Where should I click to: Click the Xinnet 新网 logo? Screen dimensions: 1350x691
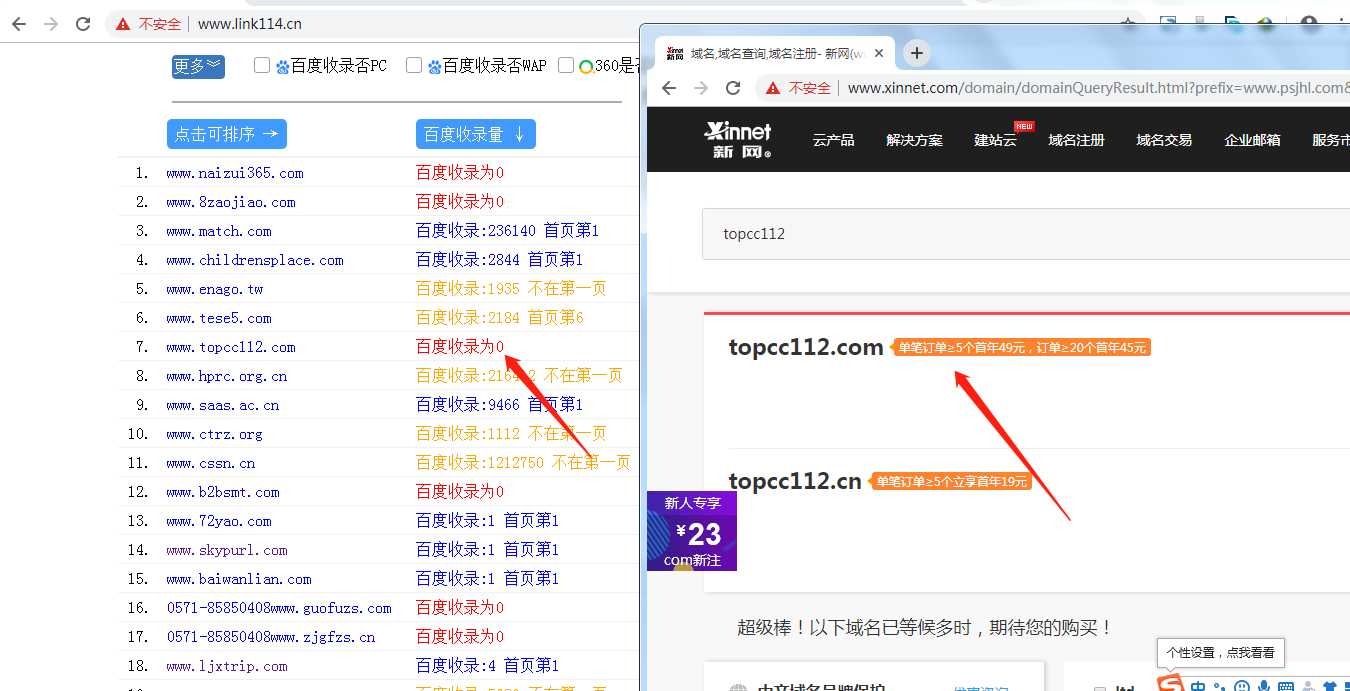coord(738,140)
